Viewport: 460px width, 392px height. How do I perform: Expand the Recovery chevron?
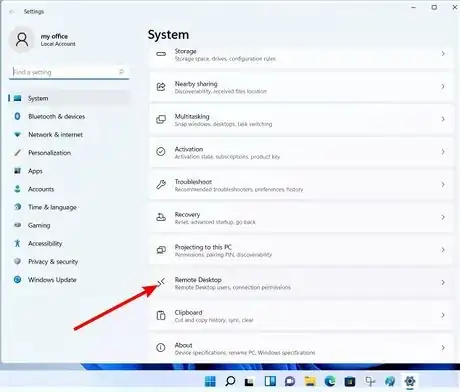coord(443,217)
